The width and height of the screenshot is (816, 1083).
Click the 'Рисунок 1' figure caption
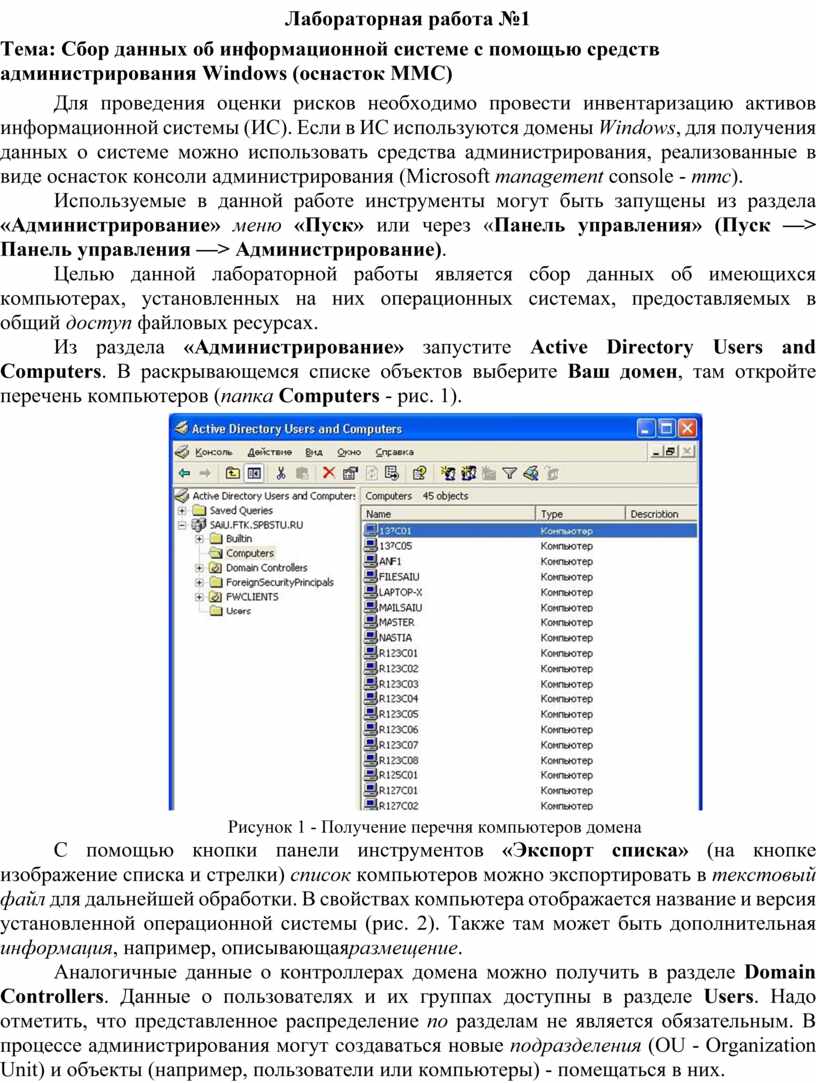435,826
